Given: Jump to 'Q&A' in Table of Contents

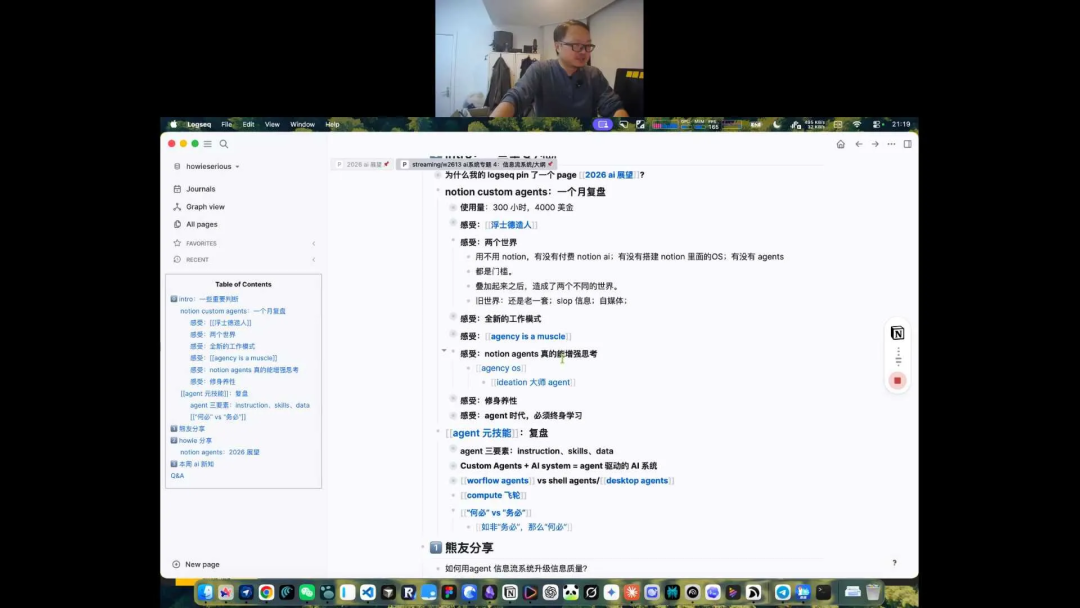Looking at the screenshot, I should pos(178,476).
